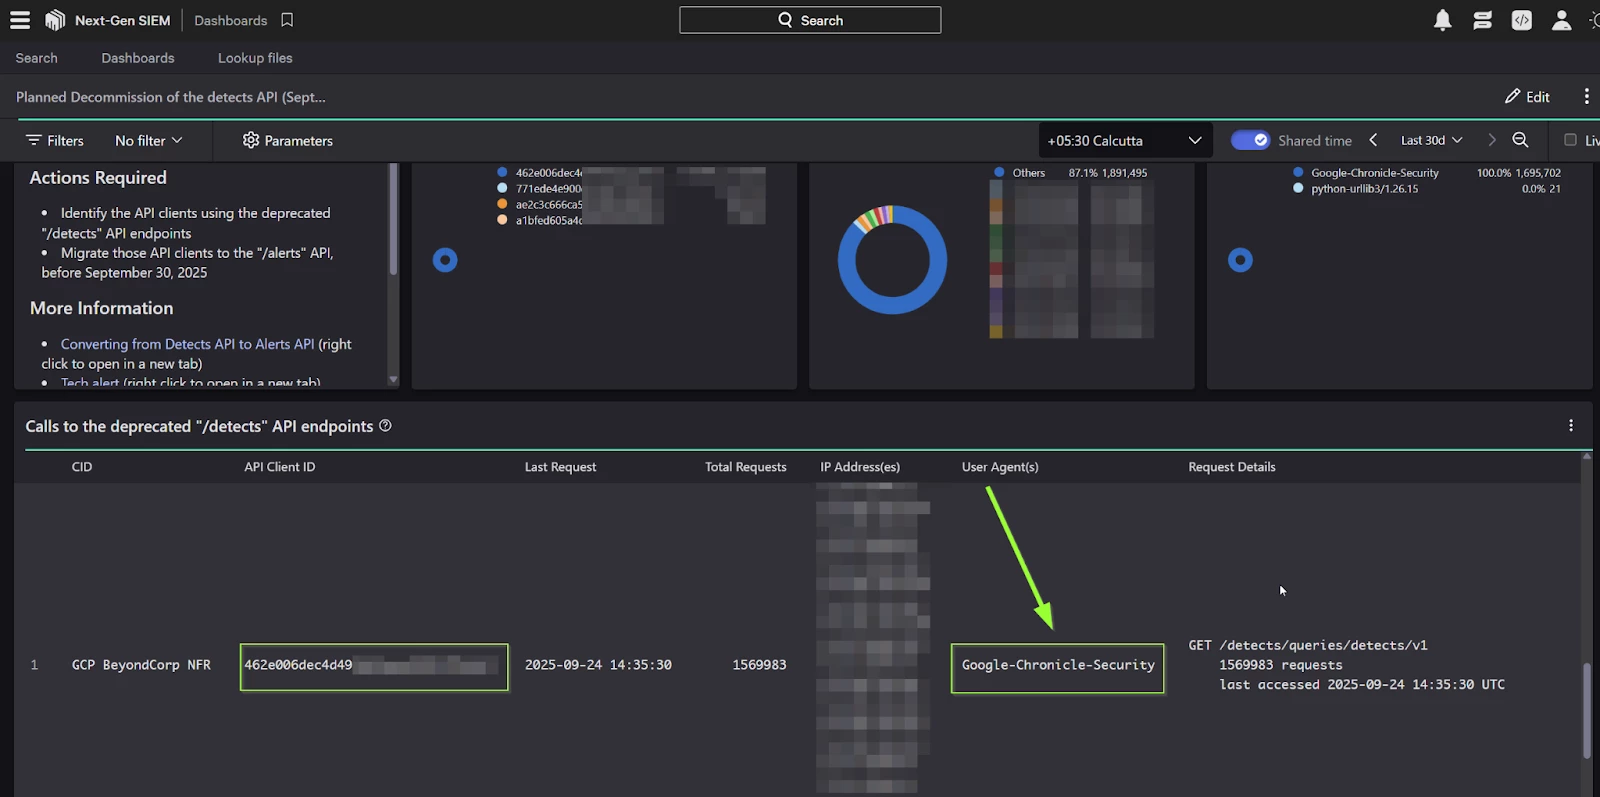Image resolution: width=1600 pixels, height=797 pixels.
Task: Select the 1569983 total requests cell
Action: point(759,665)
